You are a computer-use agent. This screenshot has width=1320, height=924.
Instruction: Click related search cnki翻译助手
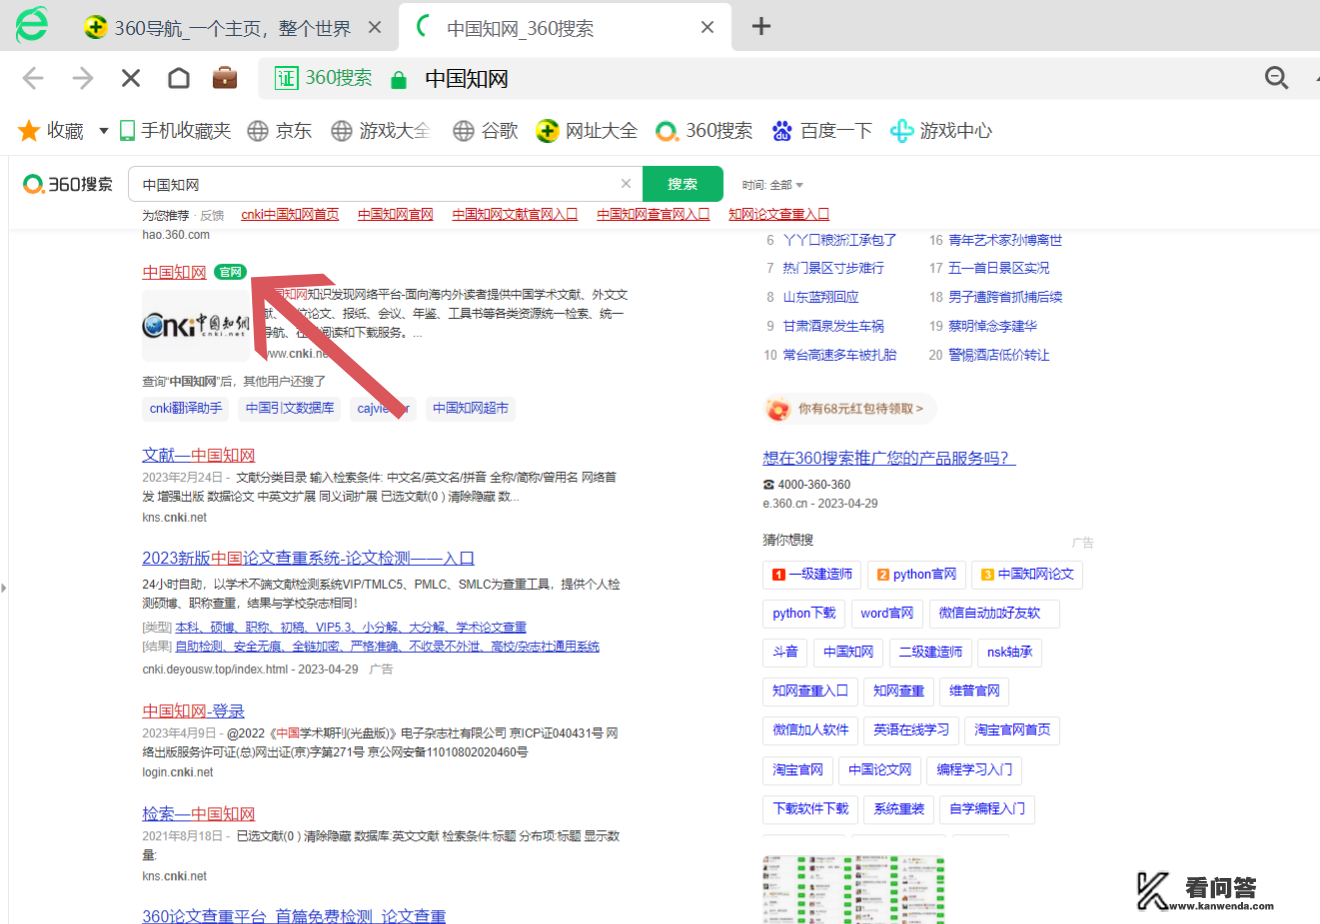point(186,408)
